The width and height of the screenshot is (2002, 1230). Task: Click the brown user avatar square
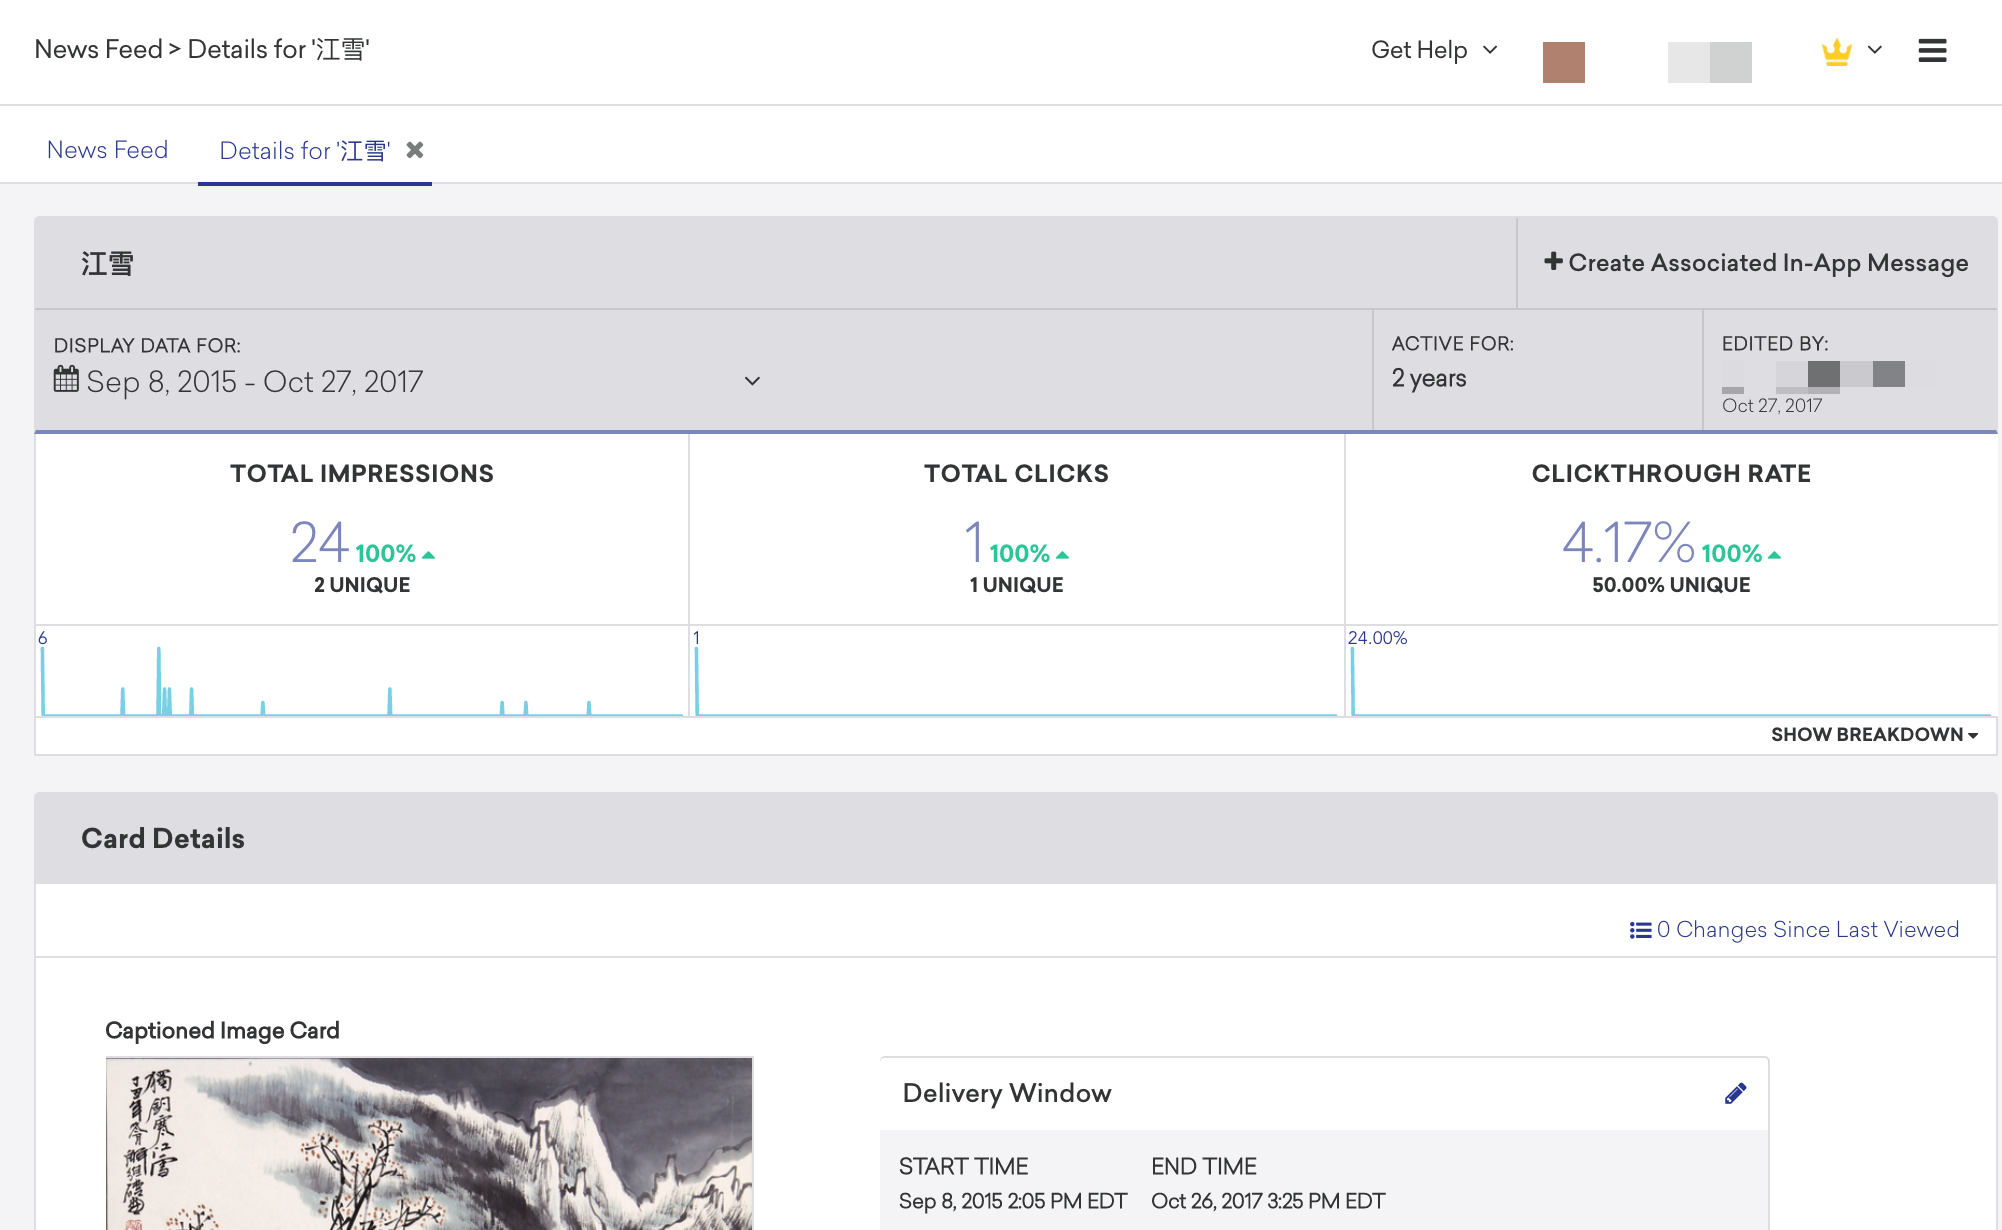click(x=1563, y=62)
